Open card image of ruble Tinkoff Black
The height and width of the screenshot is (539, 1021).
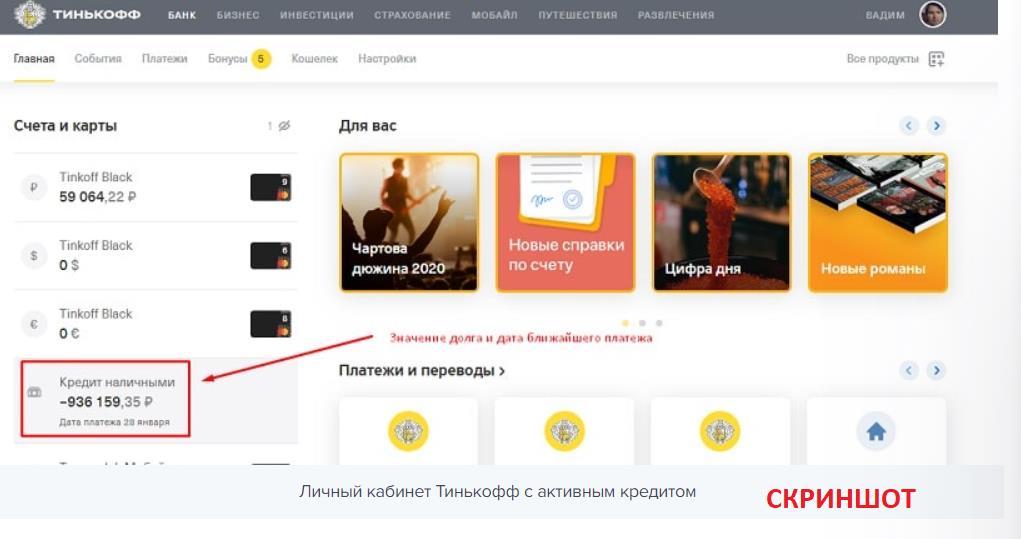coord(270,187)
